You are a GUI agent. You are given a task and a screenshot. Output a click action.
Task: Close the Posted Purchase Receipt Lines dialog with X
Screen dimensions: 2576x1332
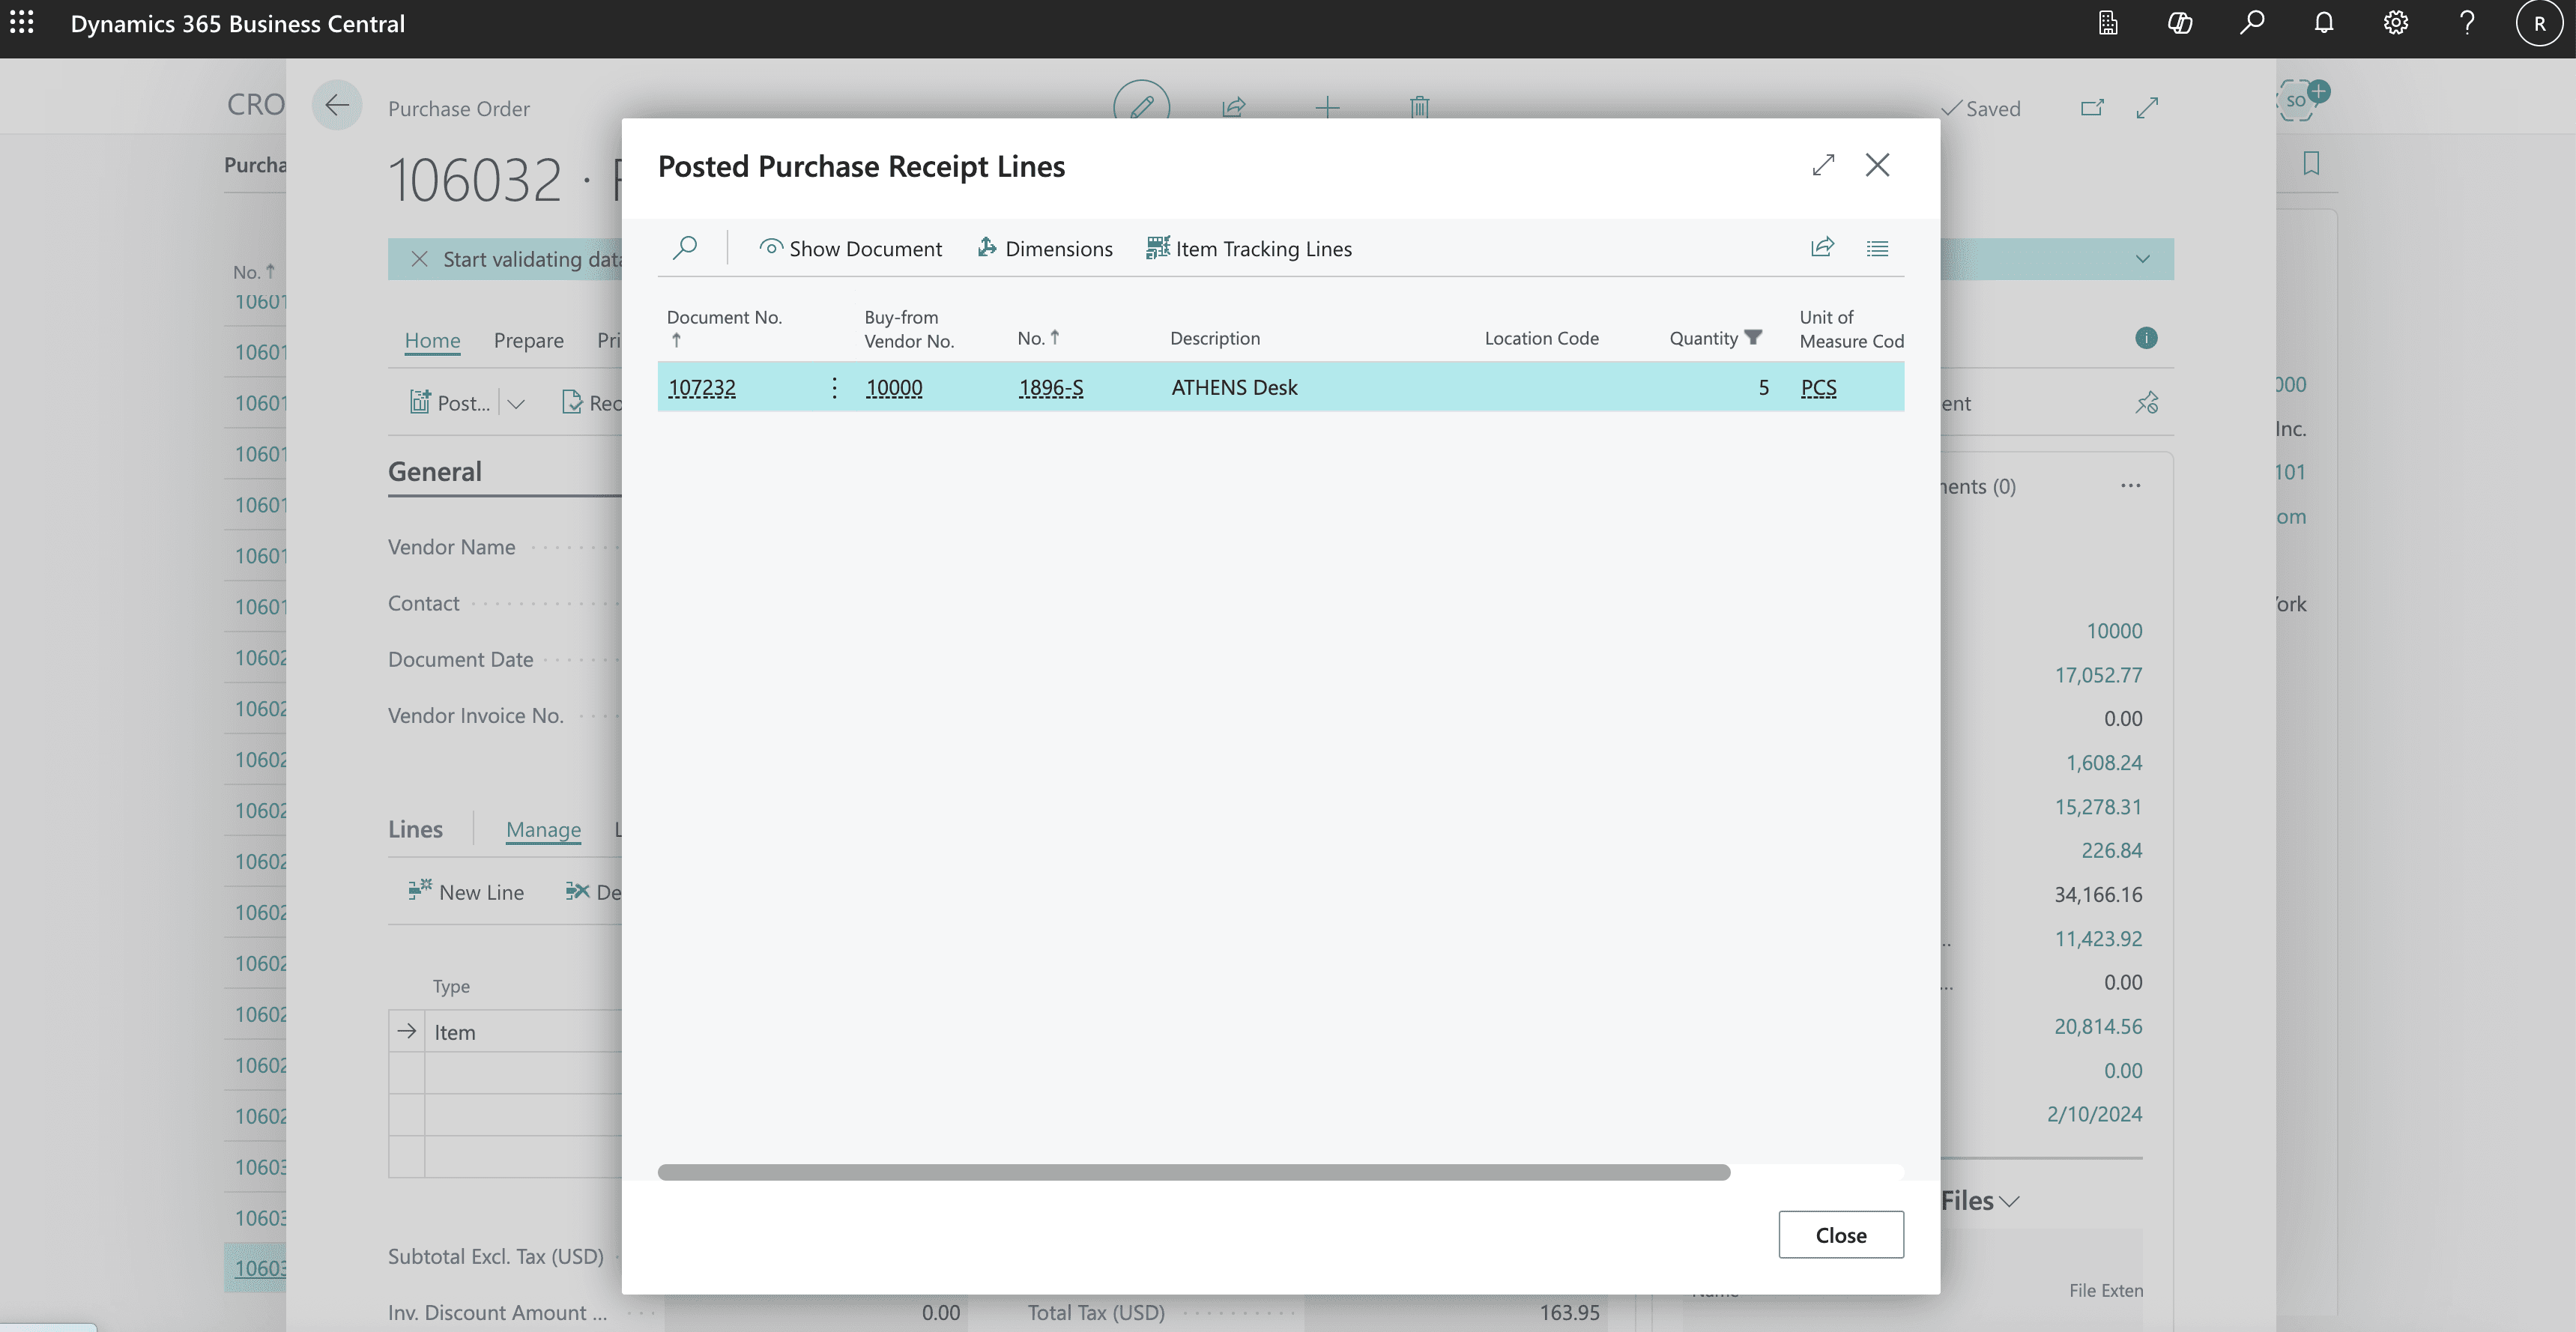(1878, 165)
